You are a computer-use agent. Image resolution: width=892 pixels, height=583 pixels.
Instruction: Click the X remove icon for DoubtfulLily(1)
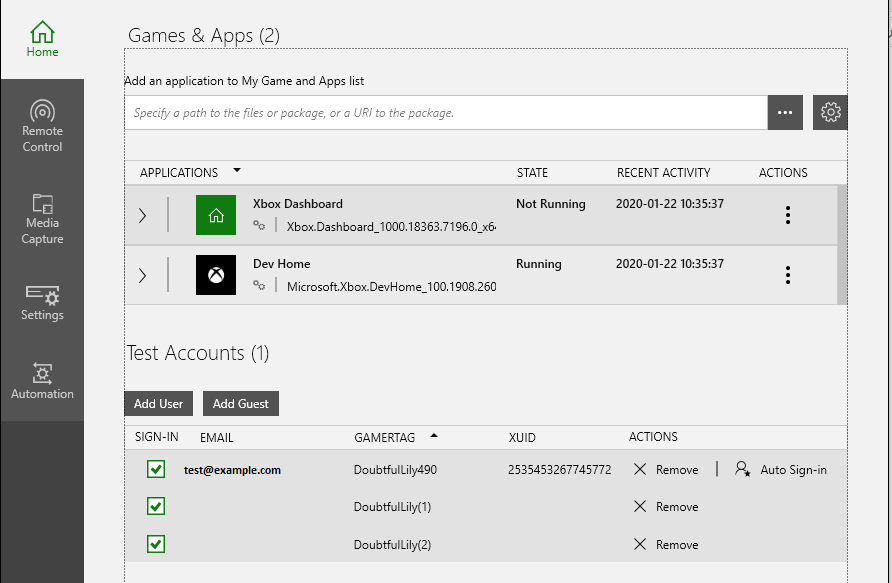click(640, 506)
